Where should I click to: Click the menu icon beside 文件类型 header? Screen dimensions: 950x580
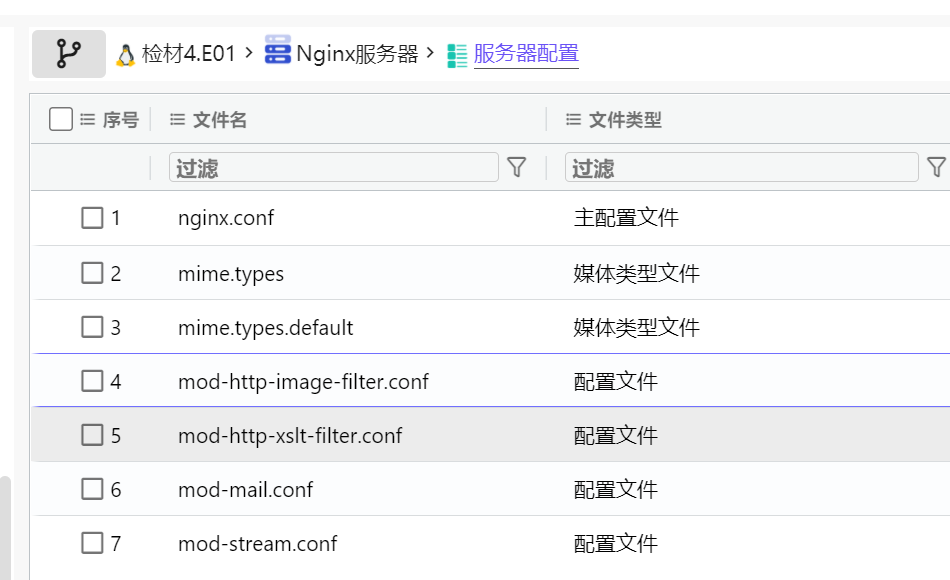point(573,120)
